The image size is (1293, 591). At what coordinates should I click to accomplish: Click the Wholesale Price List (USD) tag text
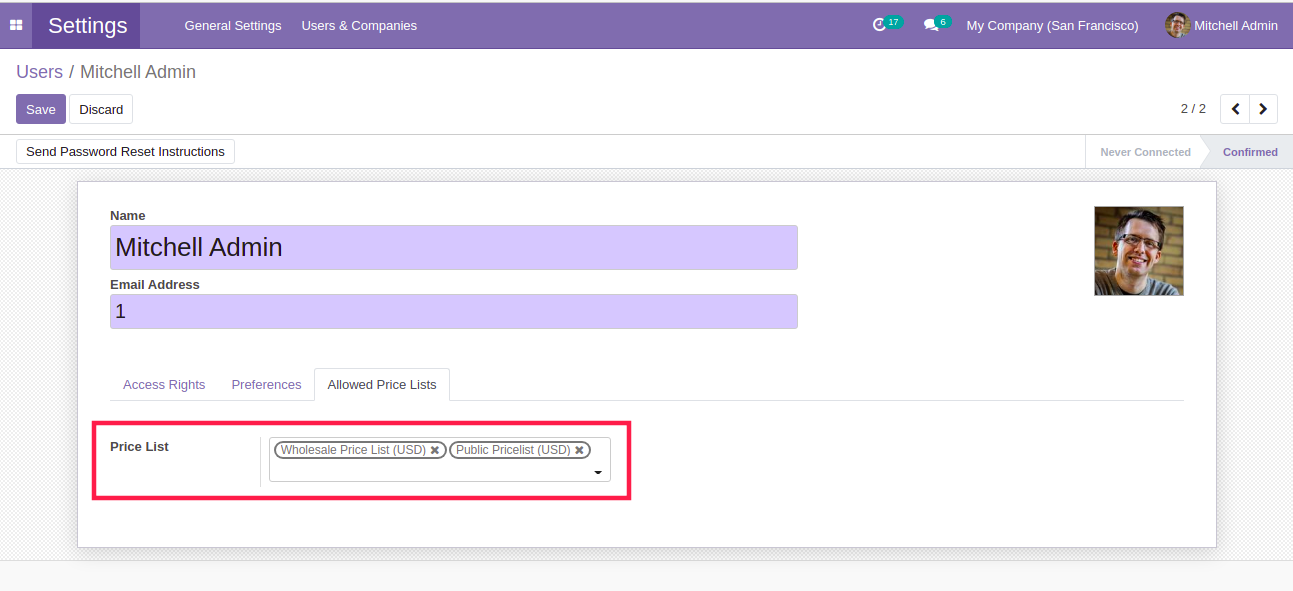click(x=353, y=450)
